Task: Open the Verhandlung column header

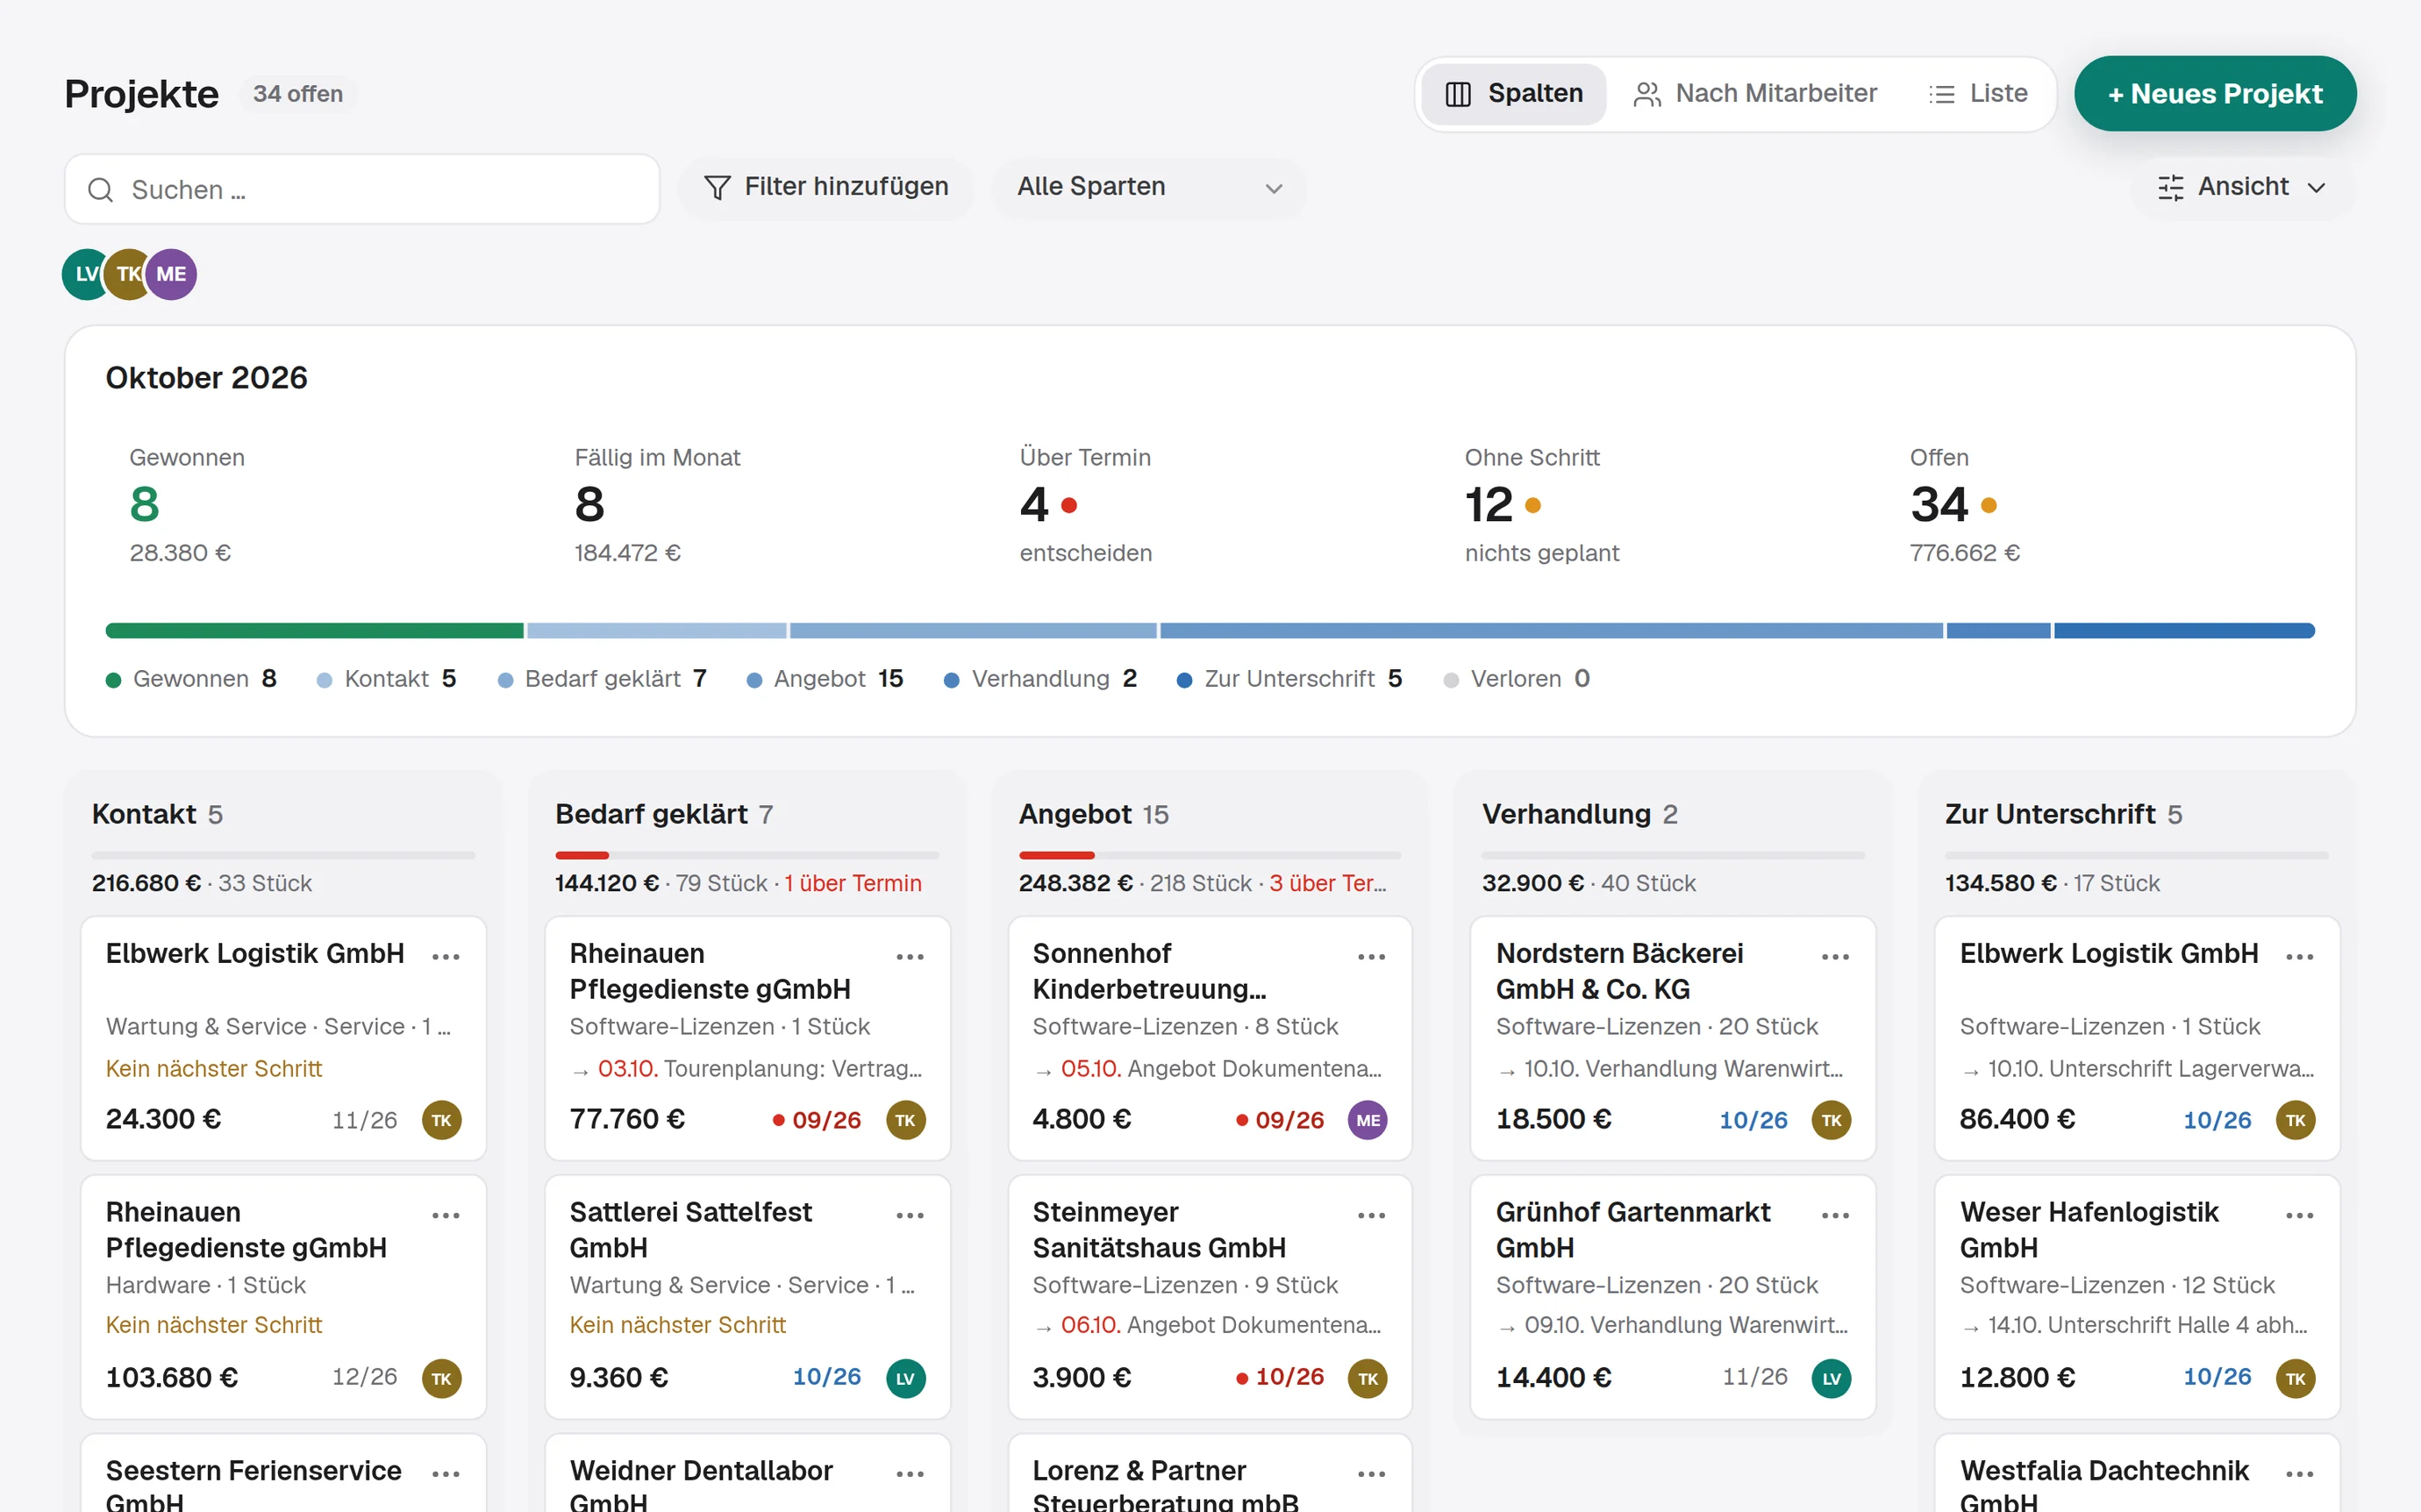Action: (1580, 814)
